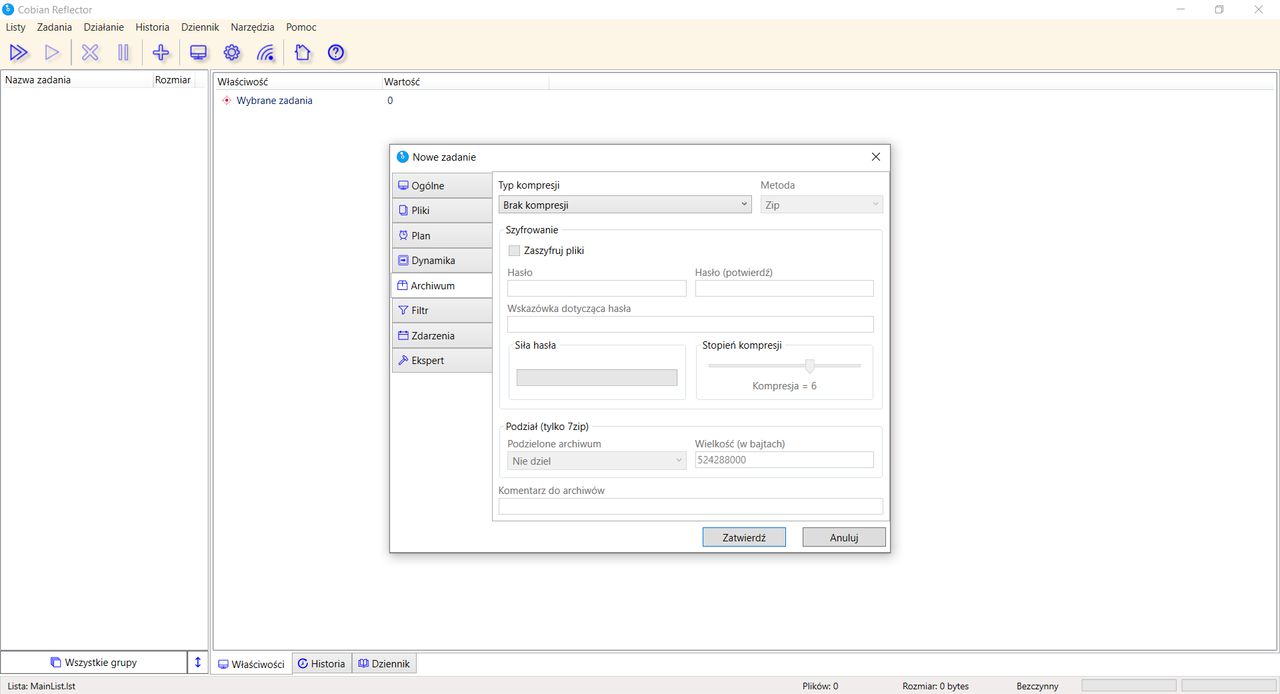This screenshot has width=1280, height=694.
Task: Open help via question mark icon
Action: (336, 52)
